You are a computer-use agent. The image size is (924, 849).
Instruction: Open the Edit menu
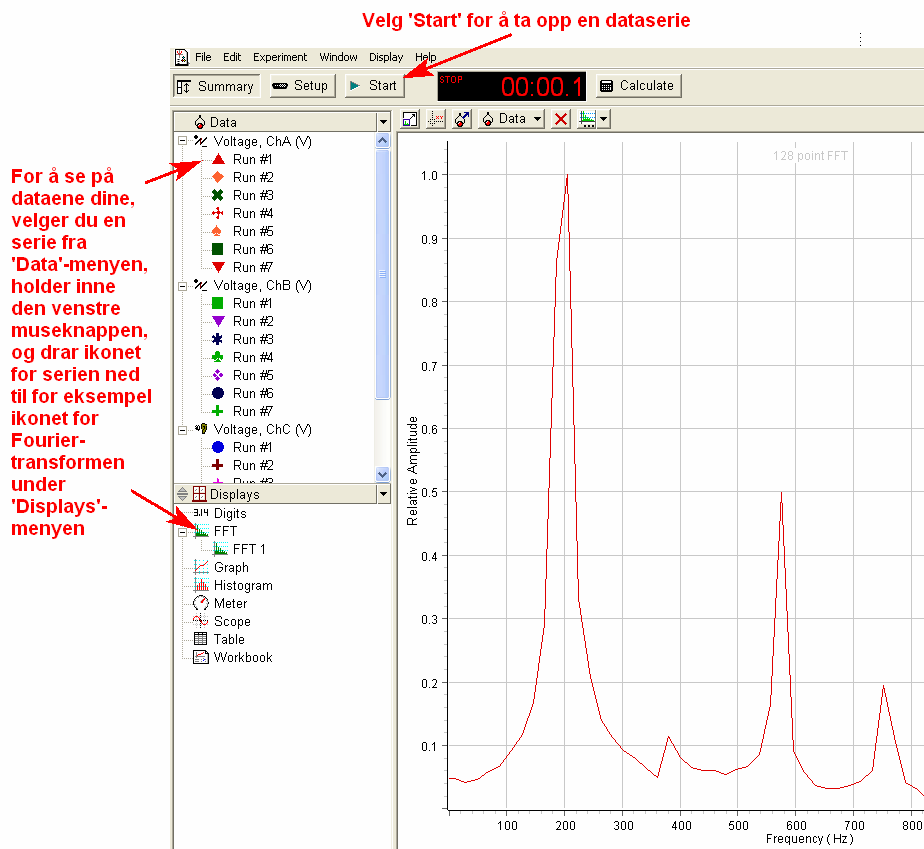(232, 57)
